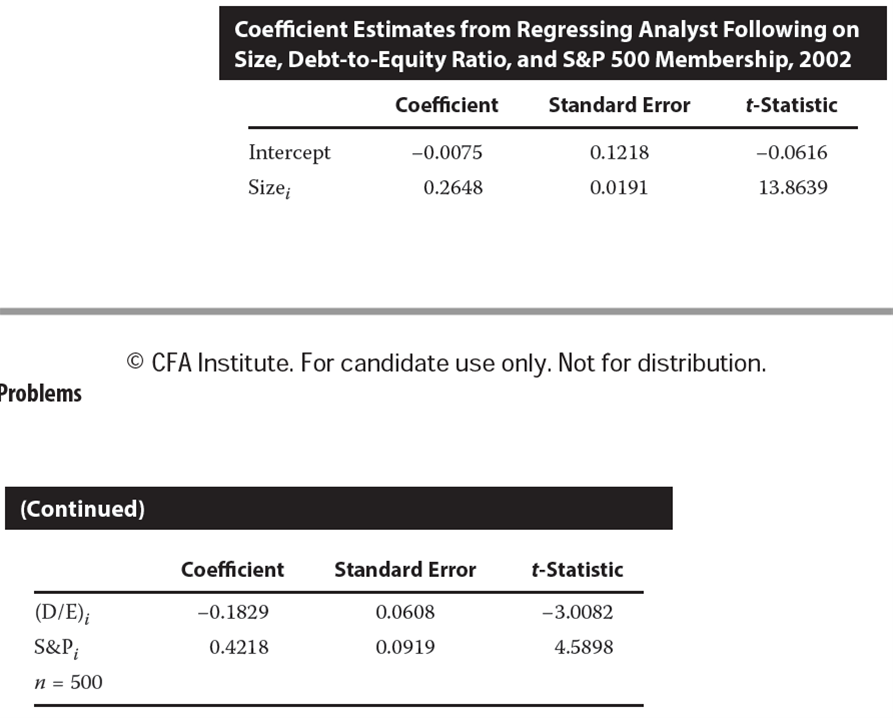
Task: Click the Intercept coefficient value −0.0075
Action: tap(447, 153)
